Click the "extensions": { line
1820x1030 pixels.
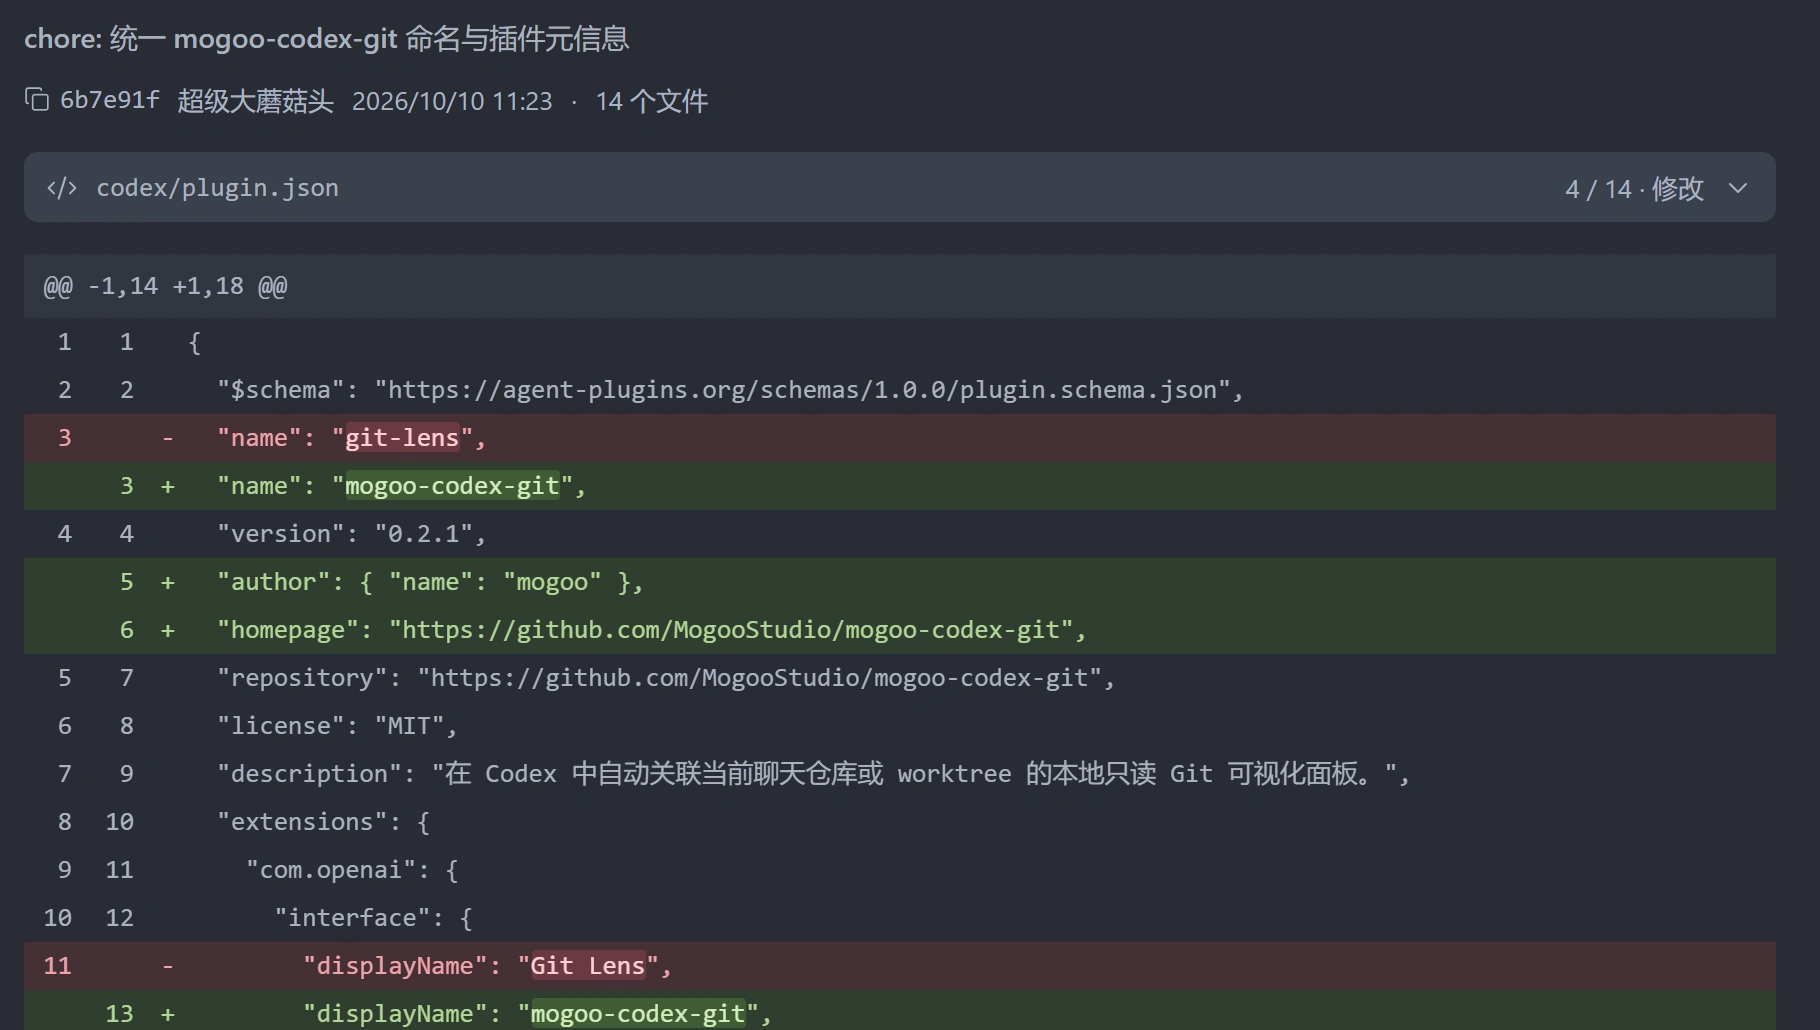(x=900, y=822)
